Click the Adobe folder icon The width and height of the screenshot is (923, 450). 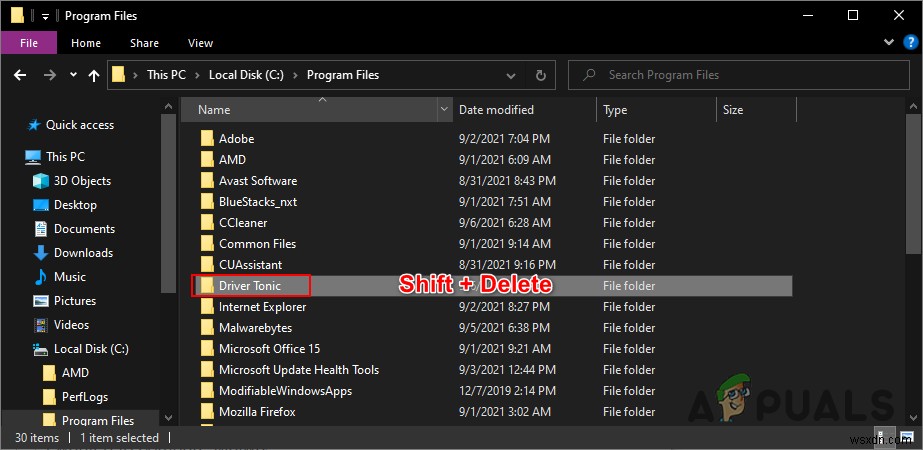pyautogui.click(x=207, y=139)
